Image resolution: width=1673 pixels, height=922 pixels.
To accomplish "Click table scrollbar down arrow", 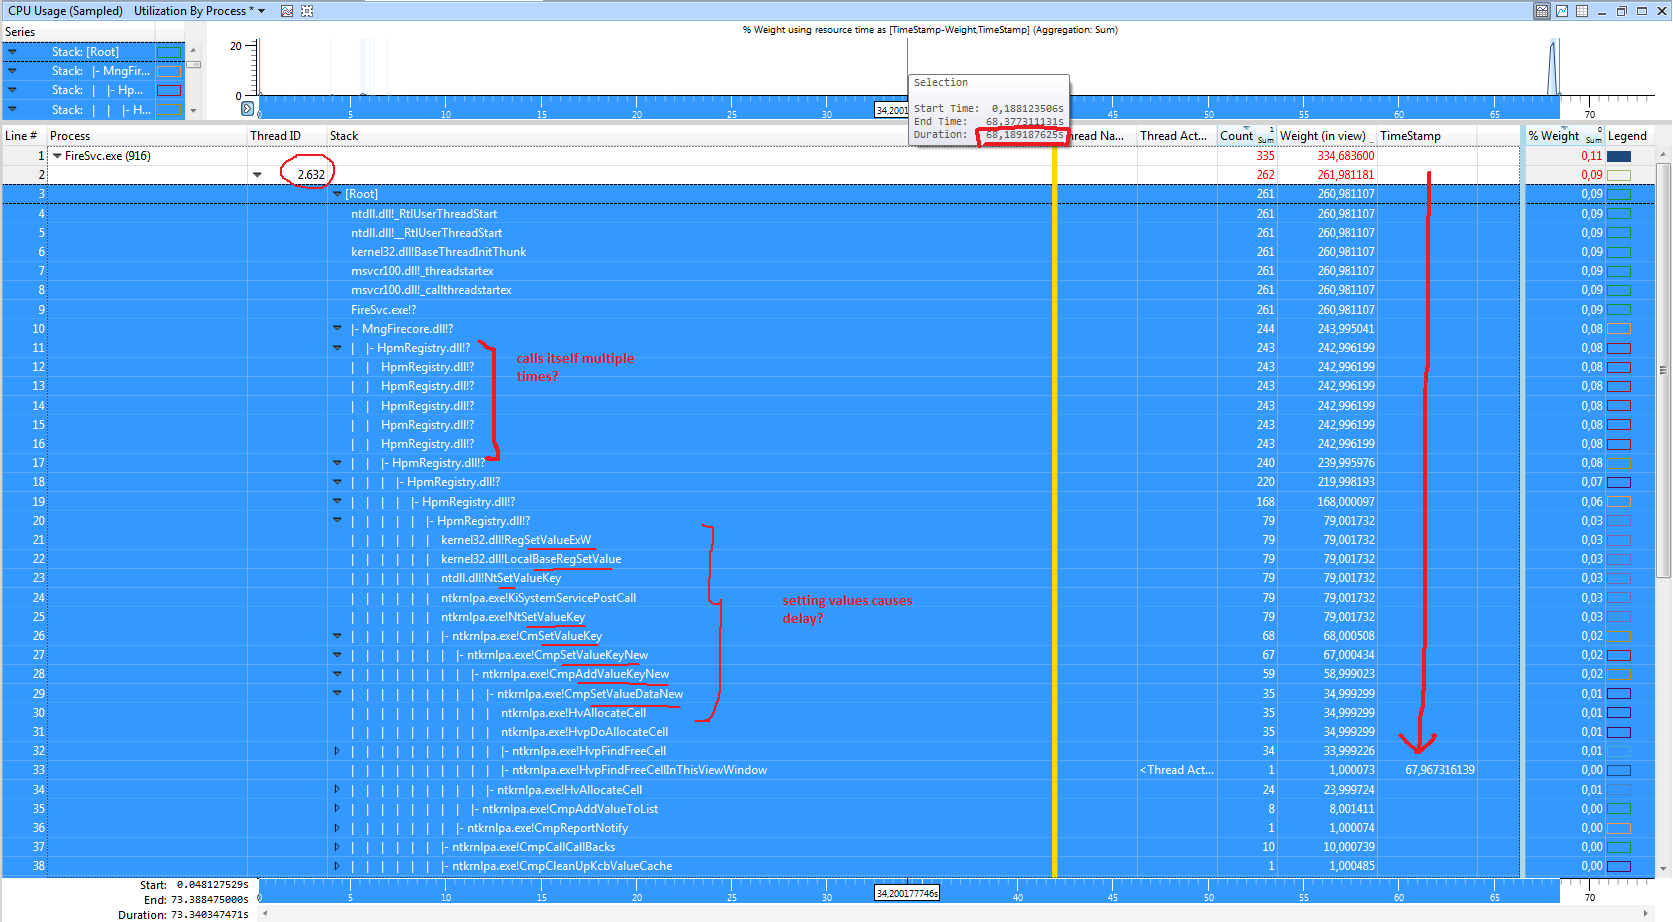I will (x=1664, y=868).
